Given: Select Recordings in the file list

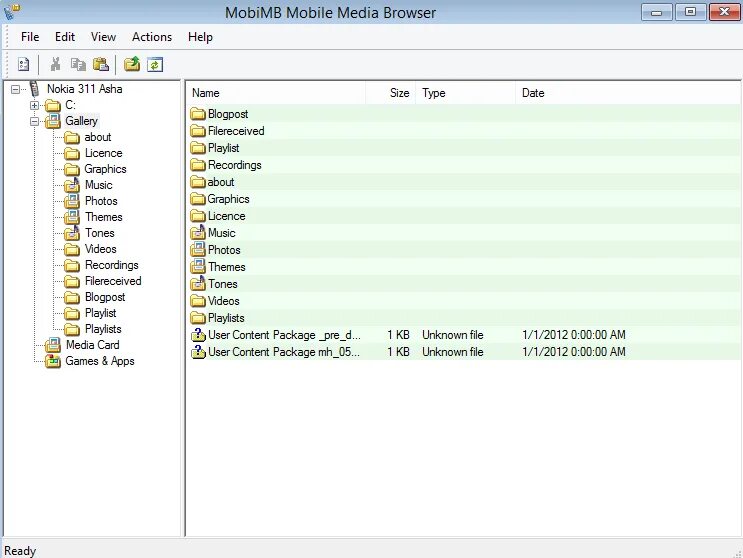Looking at the screenshot, I should pos(235,165).
